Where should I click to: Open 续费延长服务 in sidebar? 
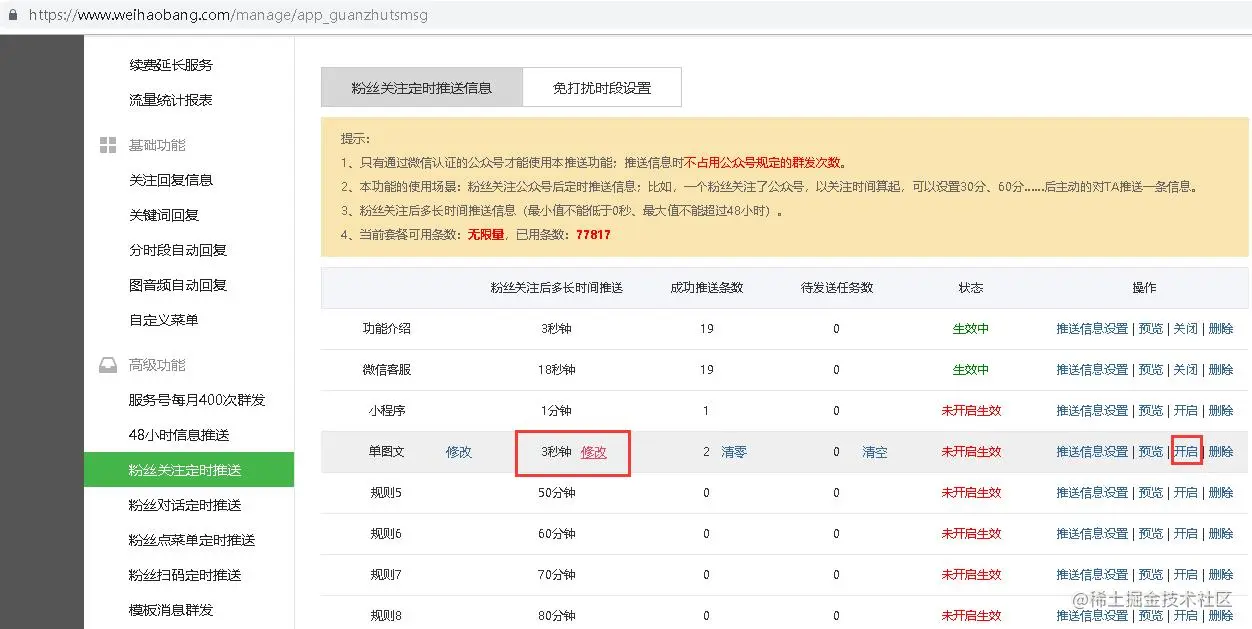(171, 65)
